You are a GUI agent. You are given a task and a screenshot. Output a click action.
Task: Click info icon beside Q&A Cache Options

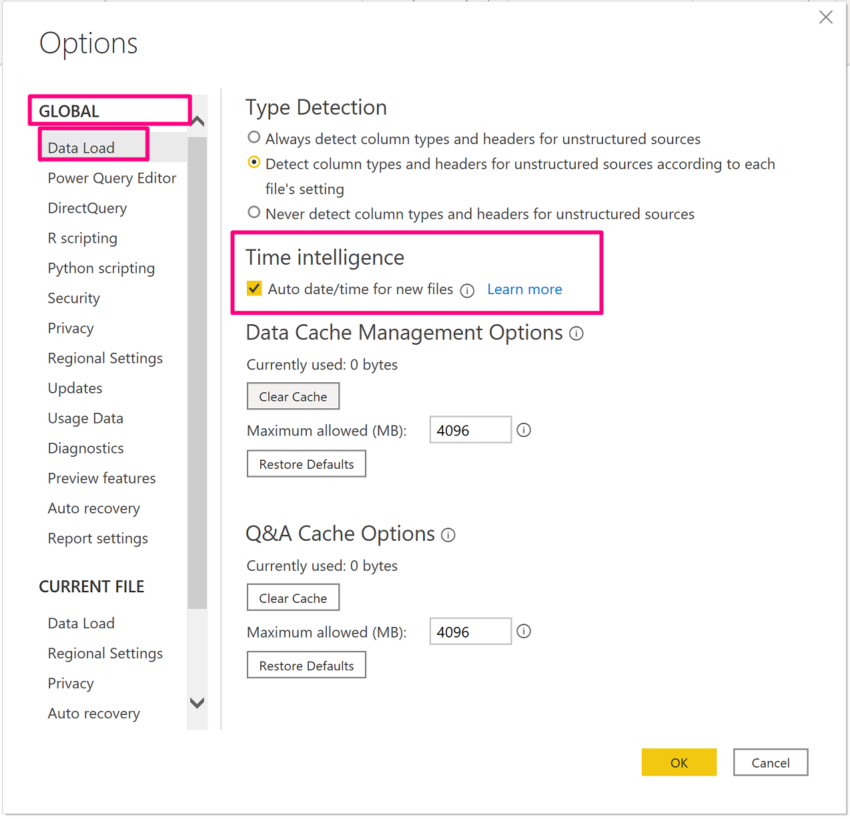[x=448, y=535]
